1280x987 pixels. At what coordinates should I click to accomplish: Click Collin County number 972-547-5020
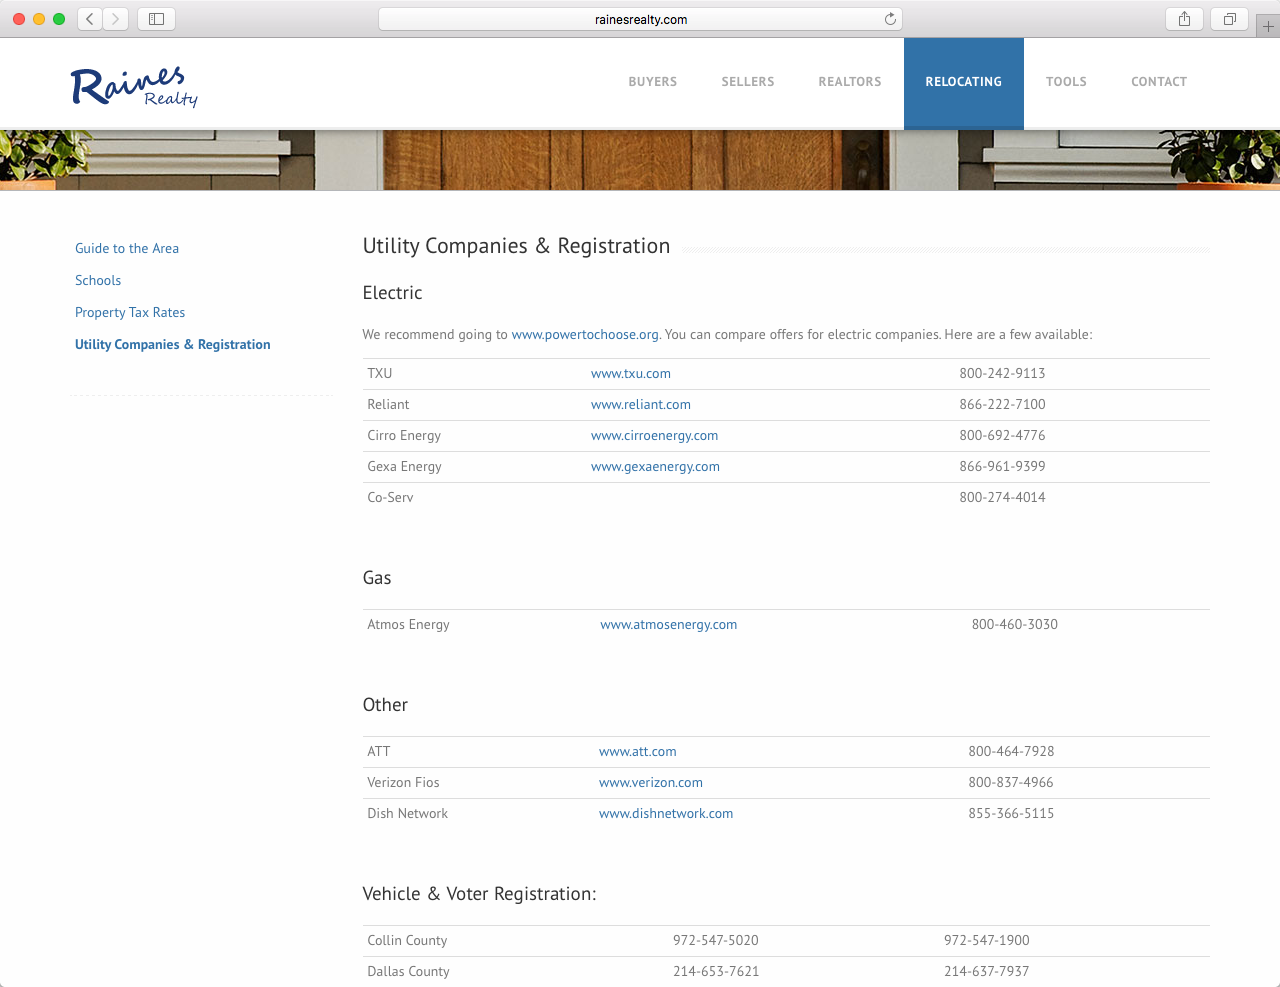[x=716, y=940]
